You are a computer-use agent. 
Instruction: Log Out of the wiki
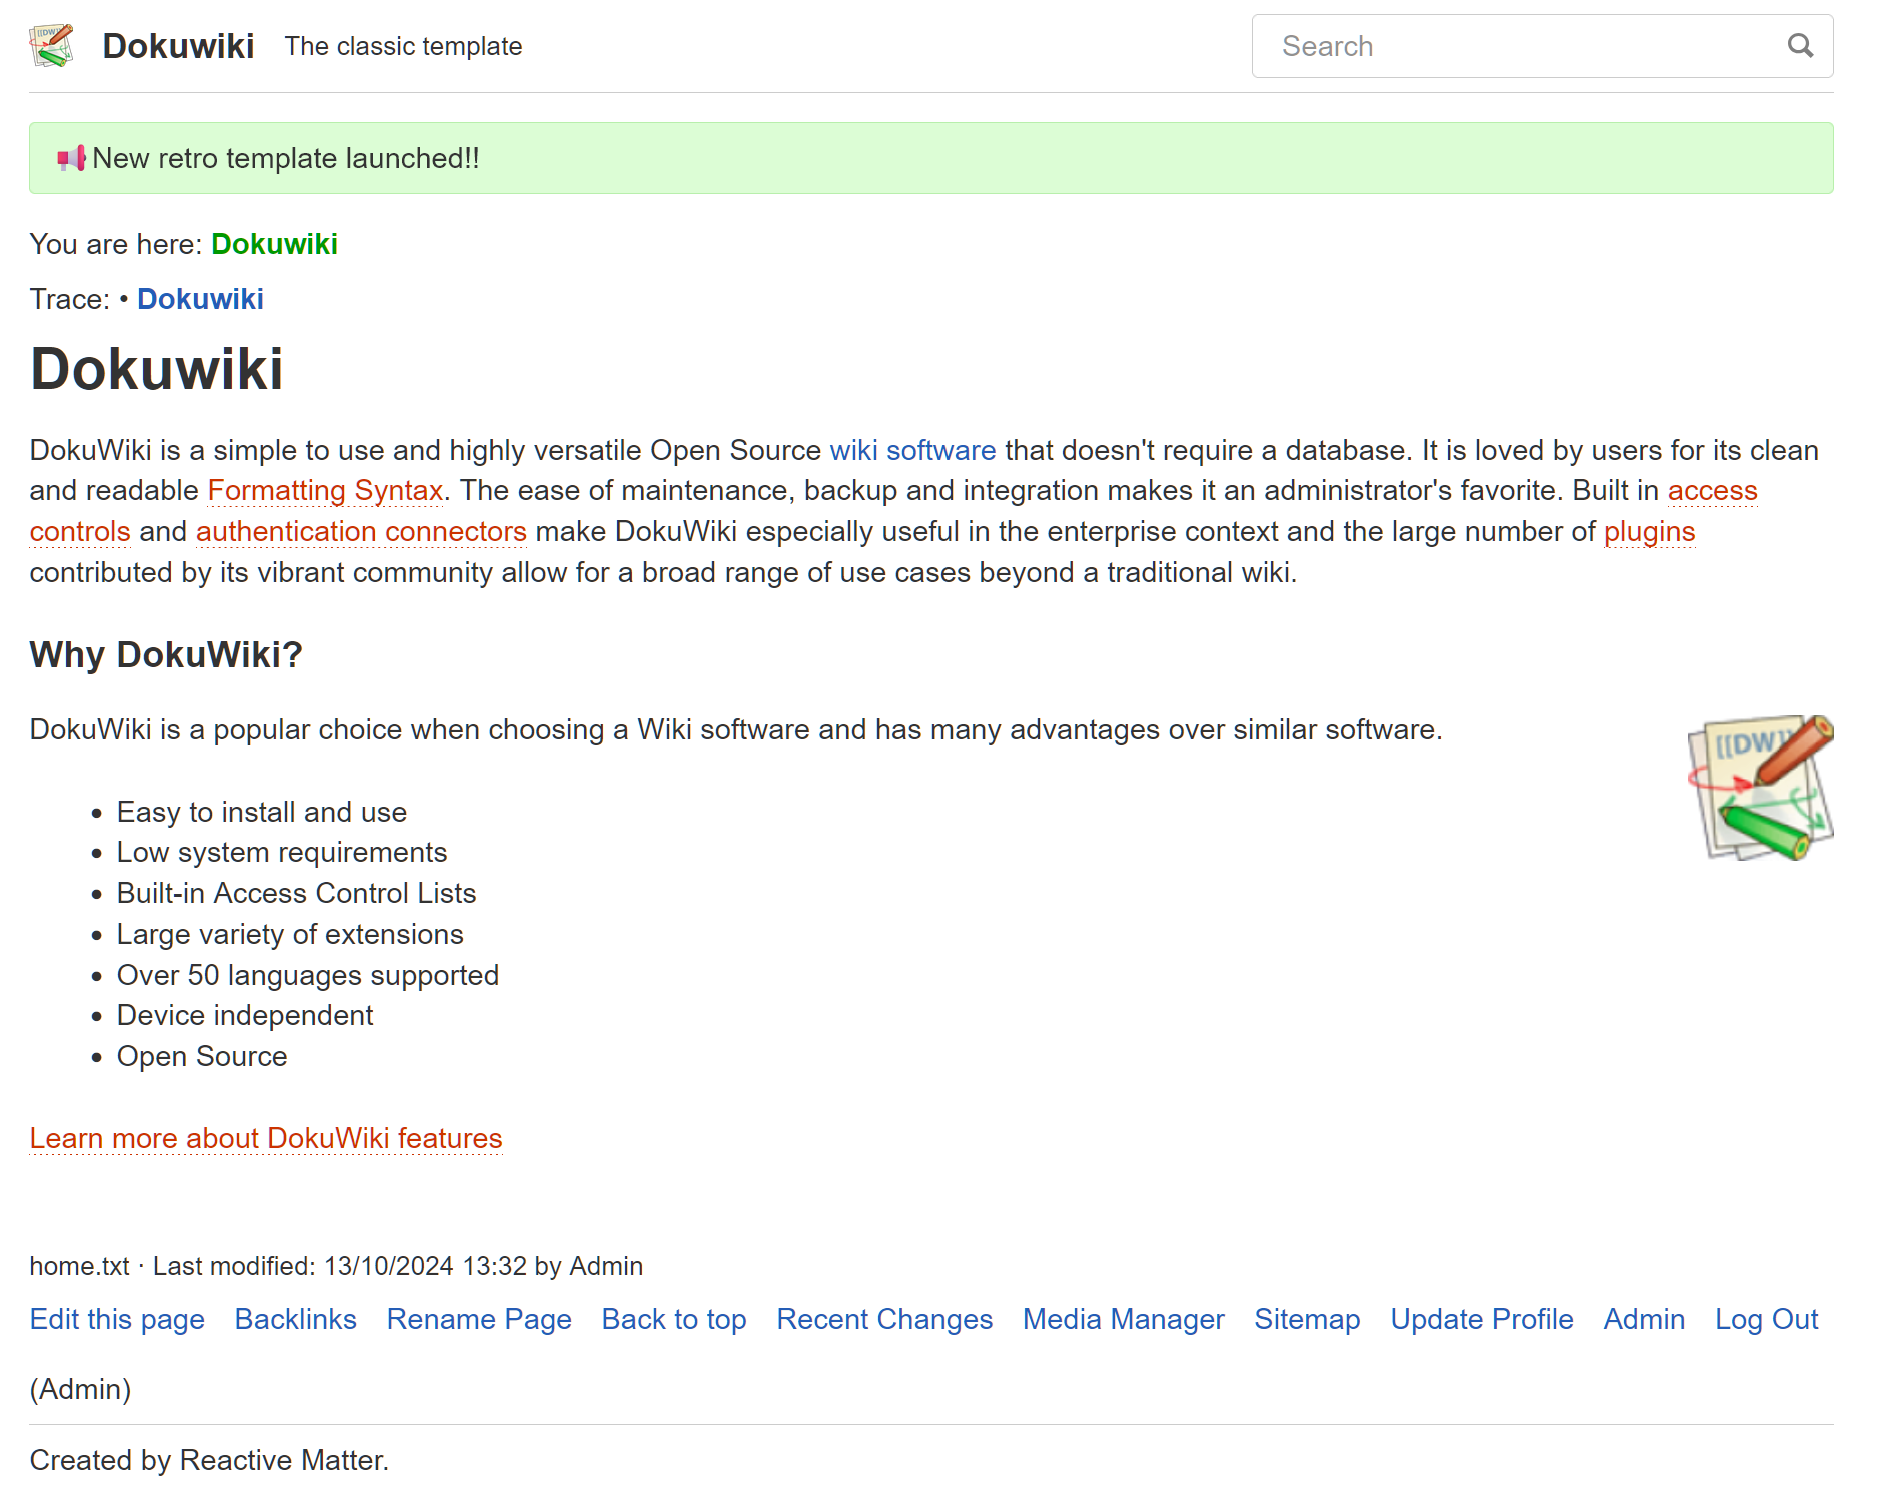click(1766, 1319)
